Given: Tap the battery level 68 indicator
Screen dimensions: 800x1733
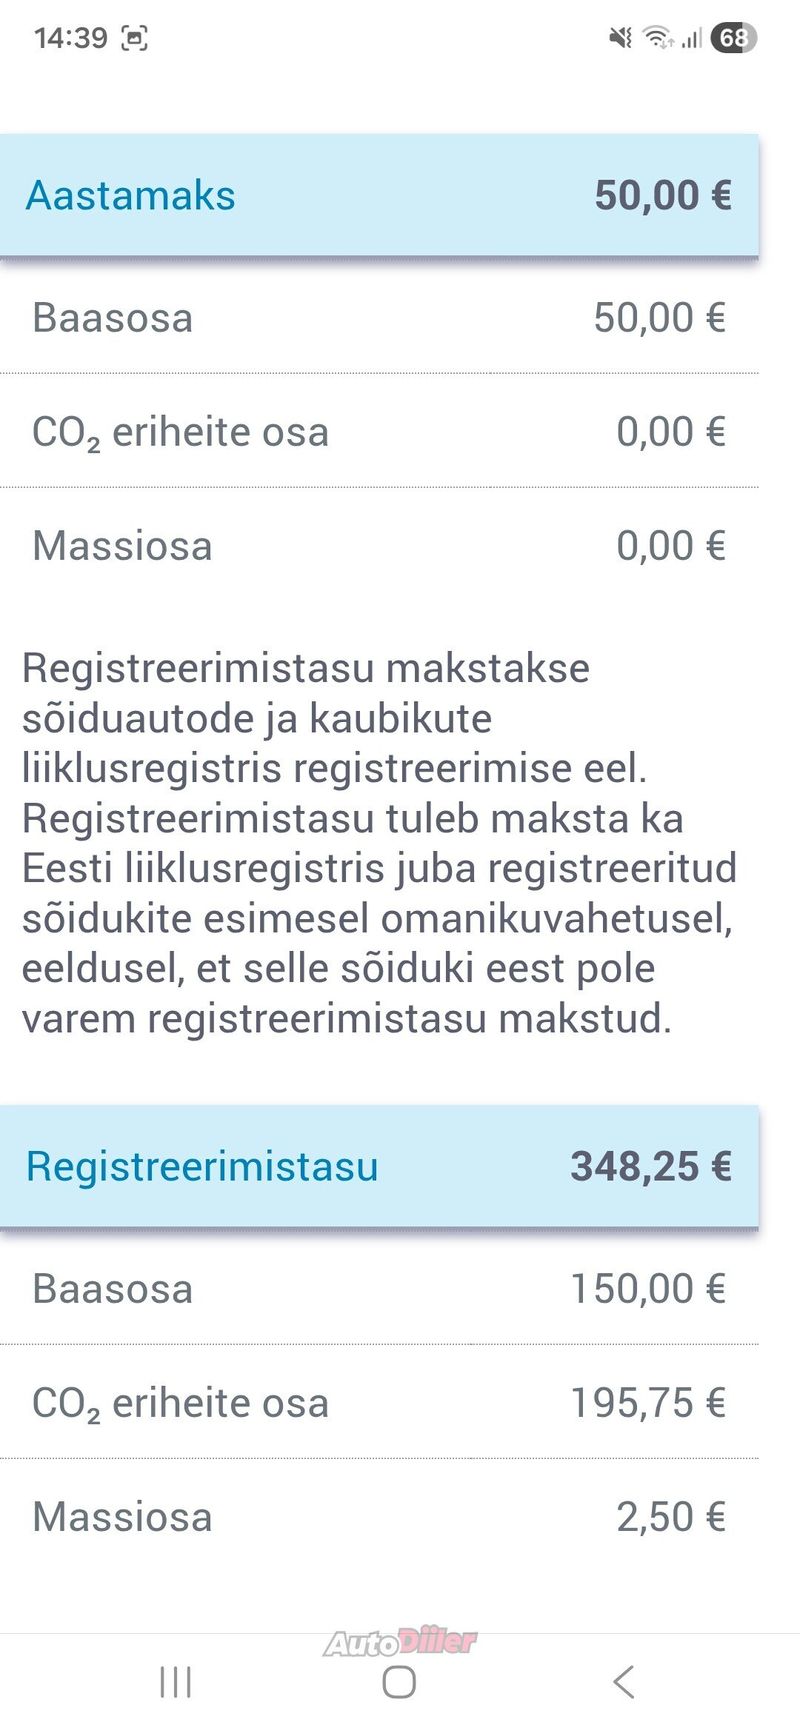Looking at the screenshot, I should (x=733, y=38).
